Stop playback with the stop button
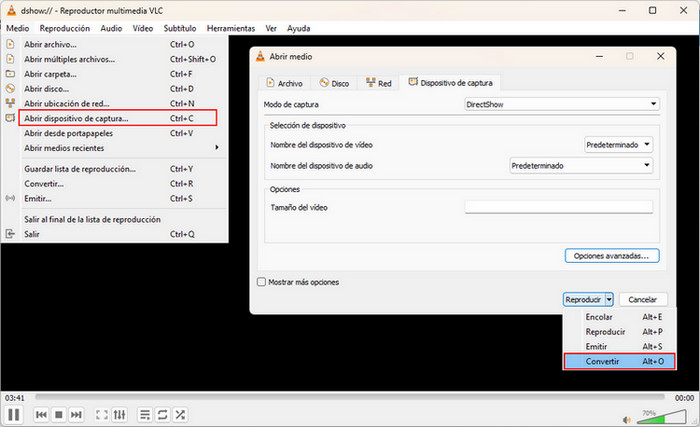 point(58,415)
